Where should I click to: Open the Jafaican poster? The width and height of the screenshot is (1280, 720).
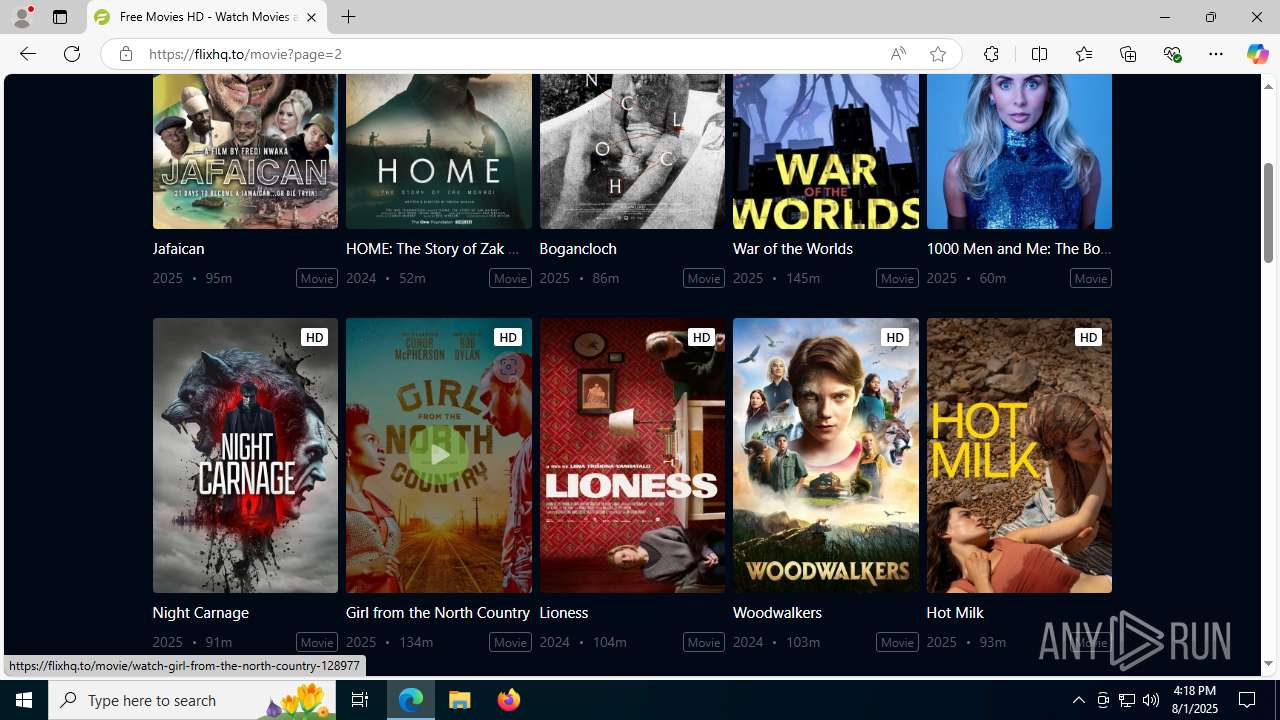pos(245,152)
